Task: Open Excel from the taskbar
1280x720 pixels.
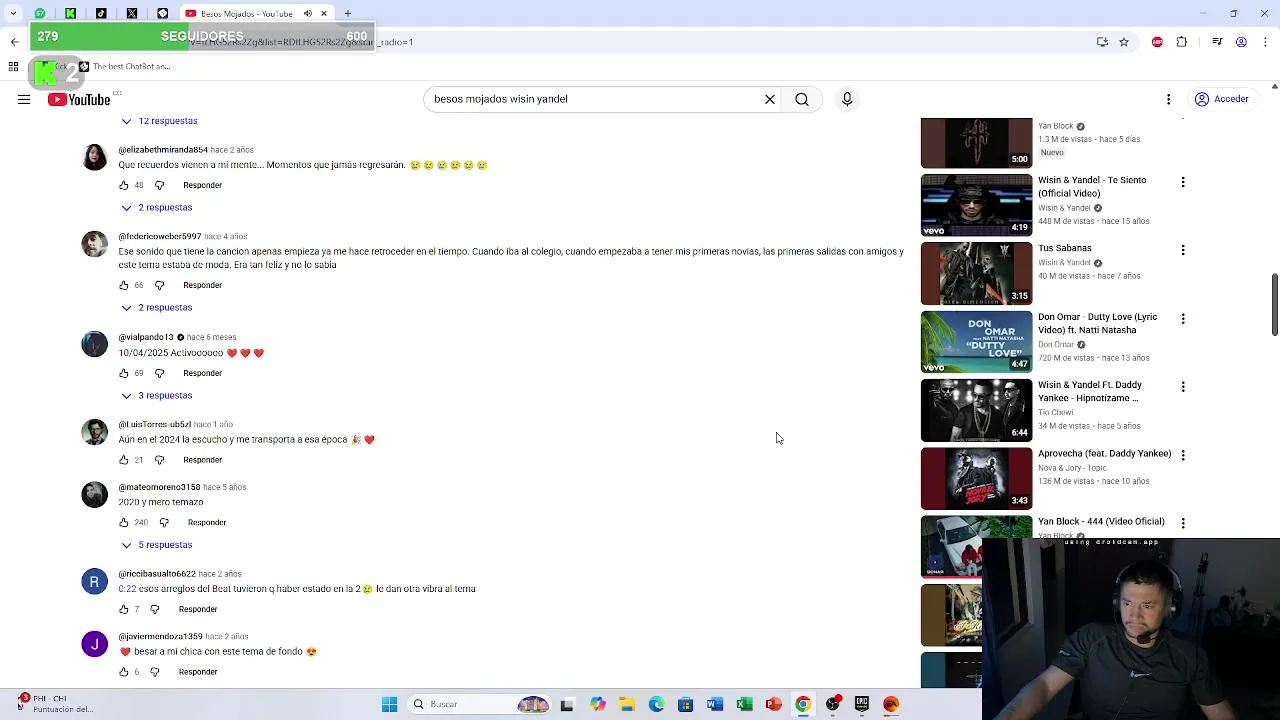Action: click(x=744, y=704)
